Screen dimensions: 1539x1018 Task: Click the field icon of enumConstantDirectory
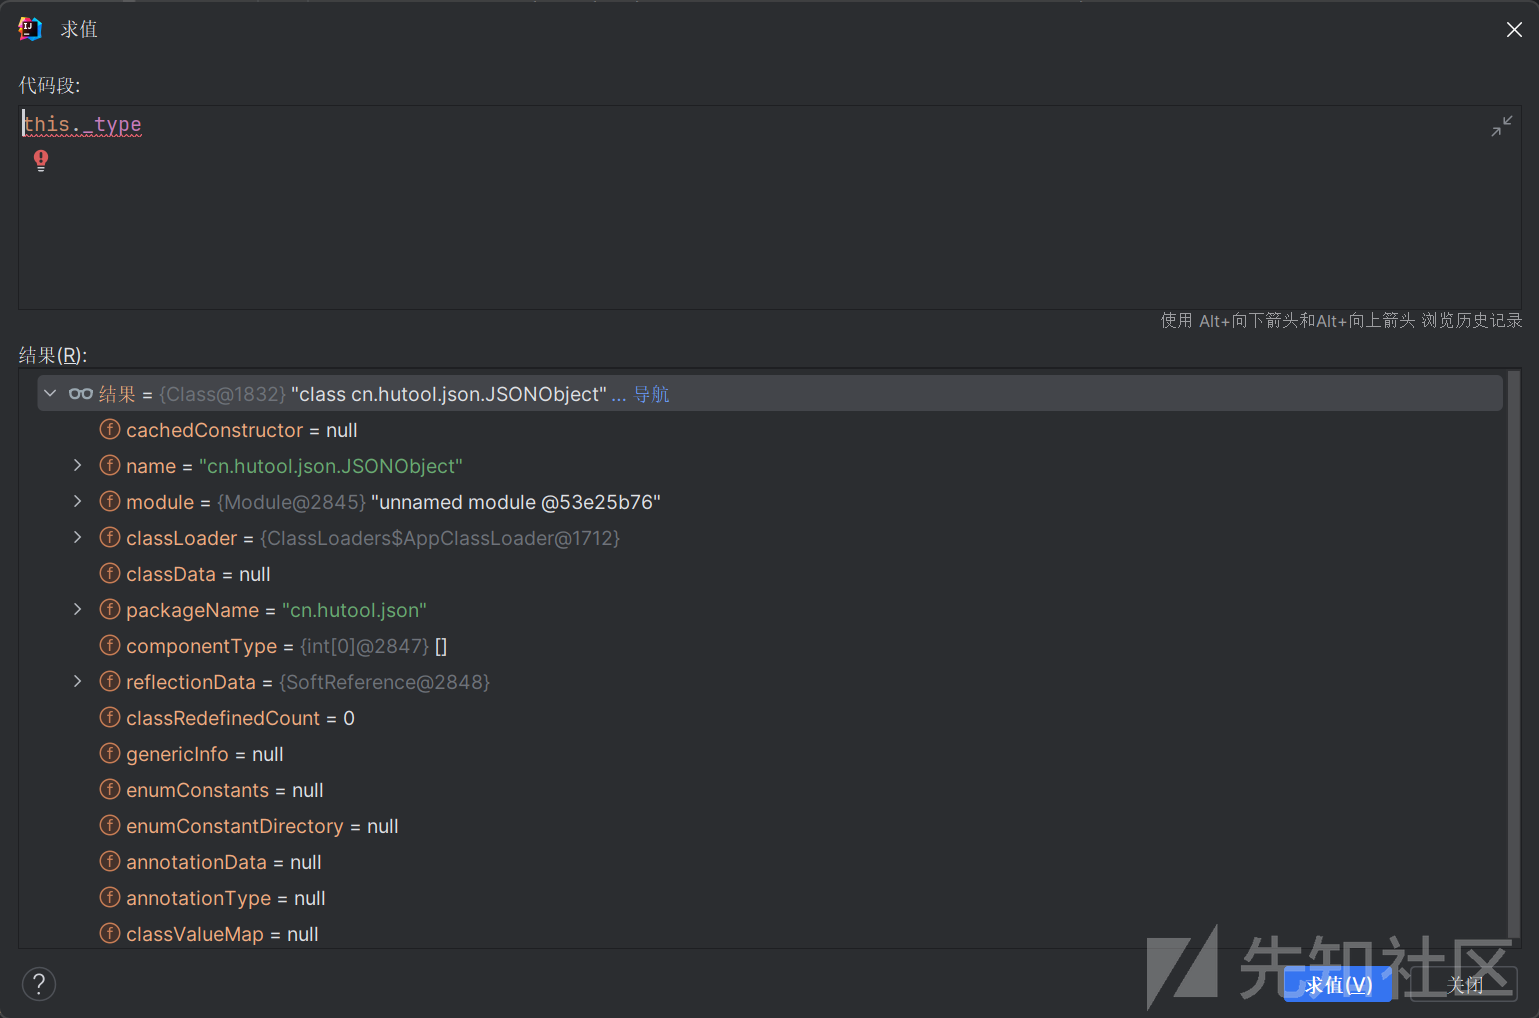110,826
